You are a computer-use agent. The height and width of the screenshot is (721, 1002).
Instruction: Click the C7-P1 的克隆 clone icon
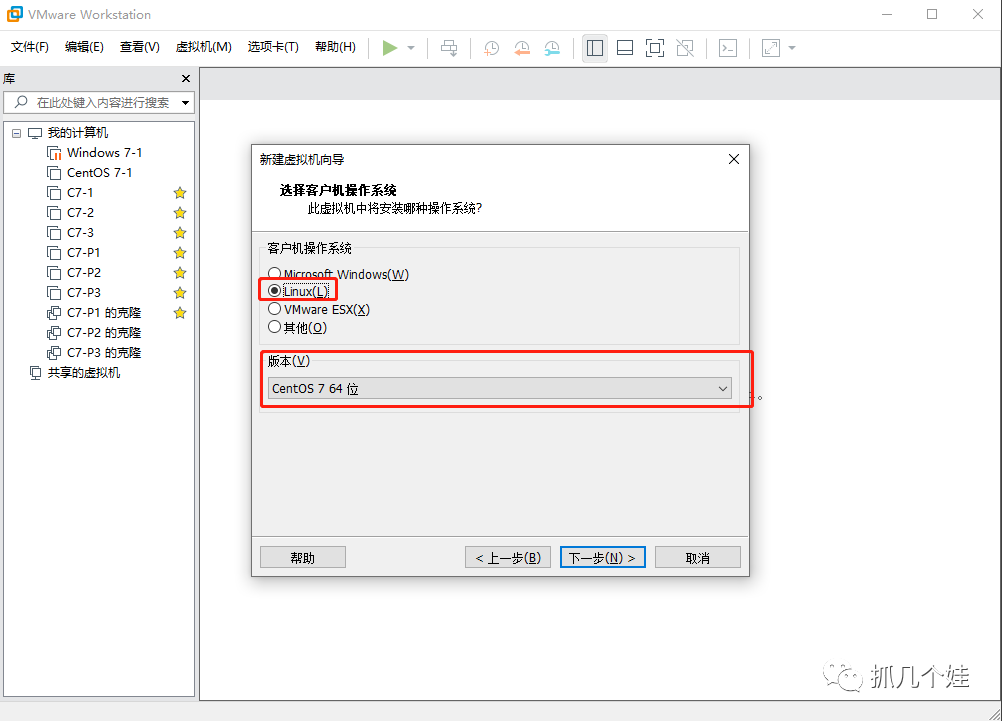tap(54, 313)
